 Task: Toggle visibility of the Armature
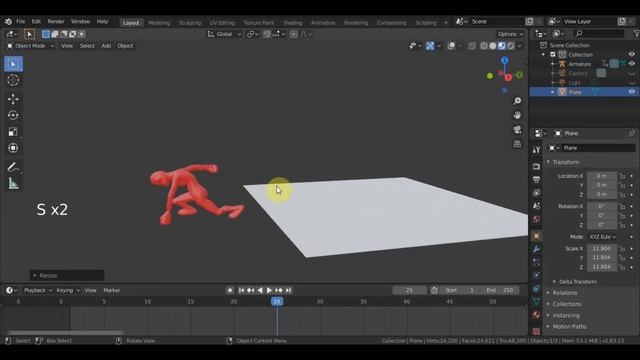631,64
